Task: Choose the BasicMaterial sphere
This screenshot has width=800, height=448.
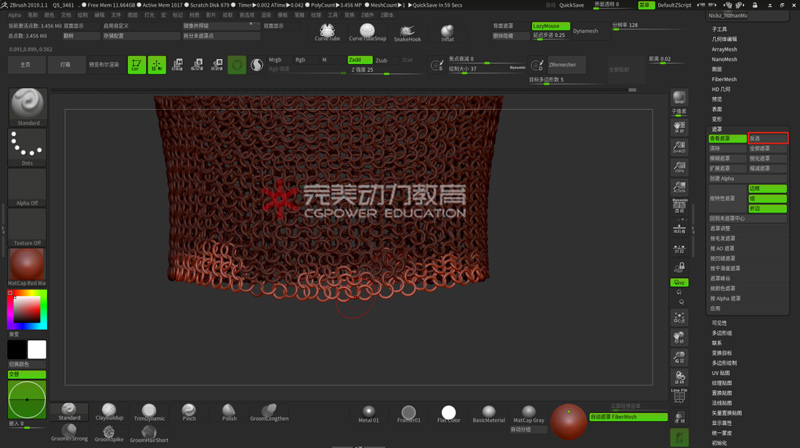Action: pyautogui.click(x=488, y=412)
